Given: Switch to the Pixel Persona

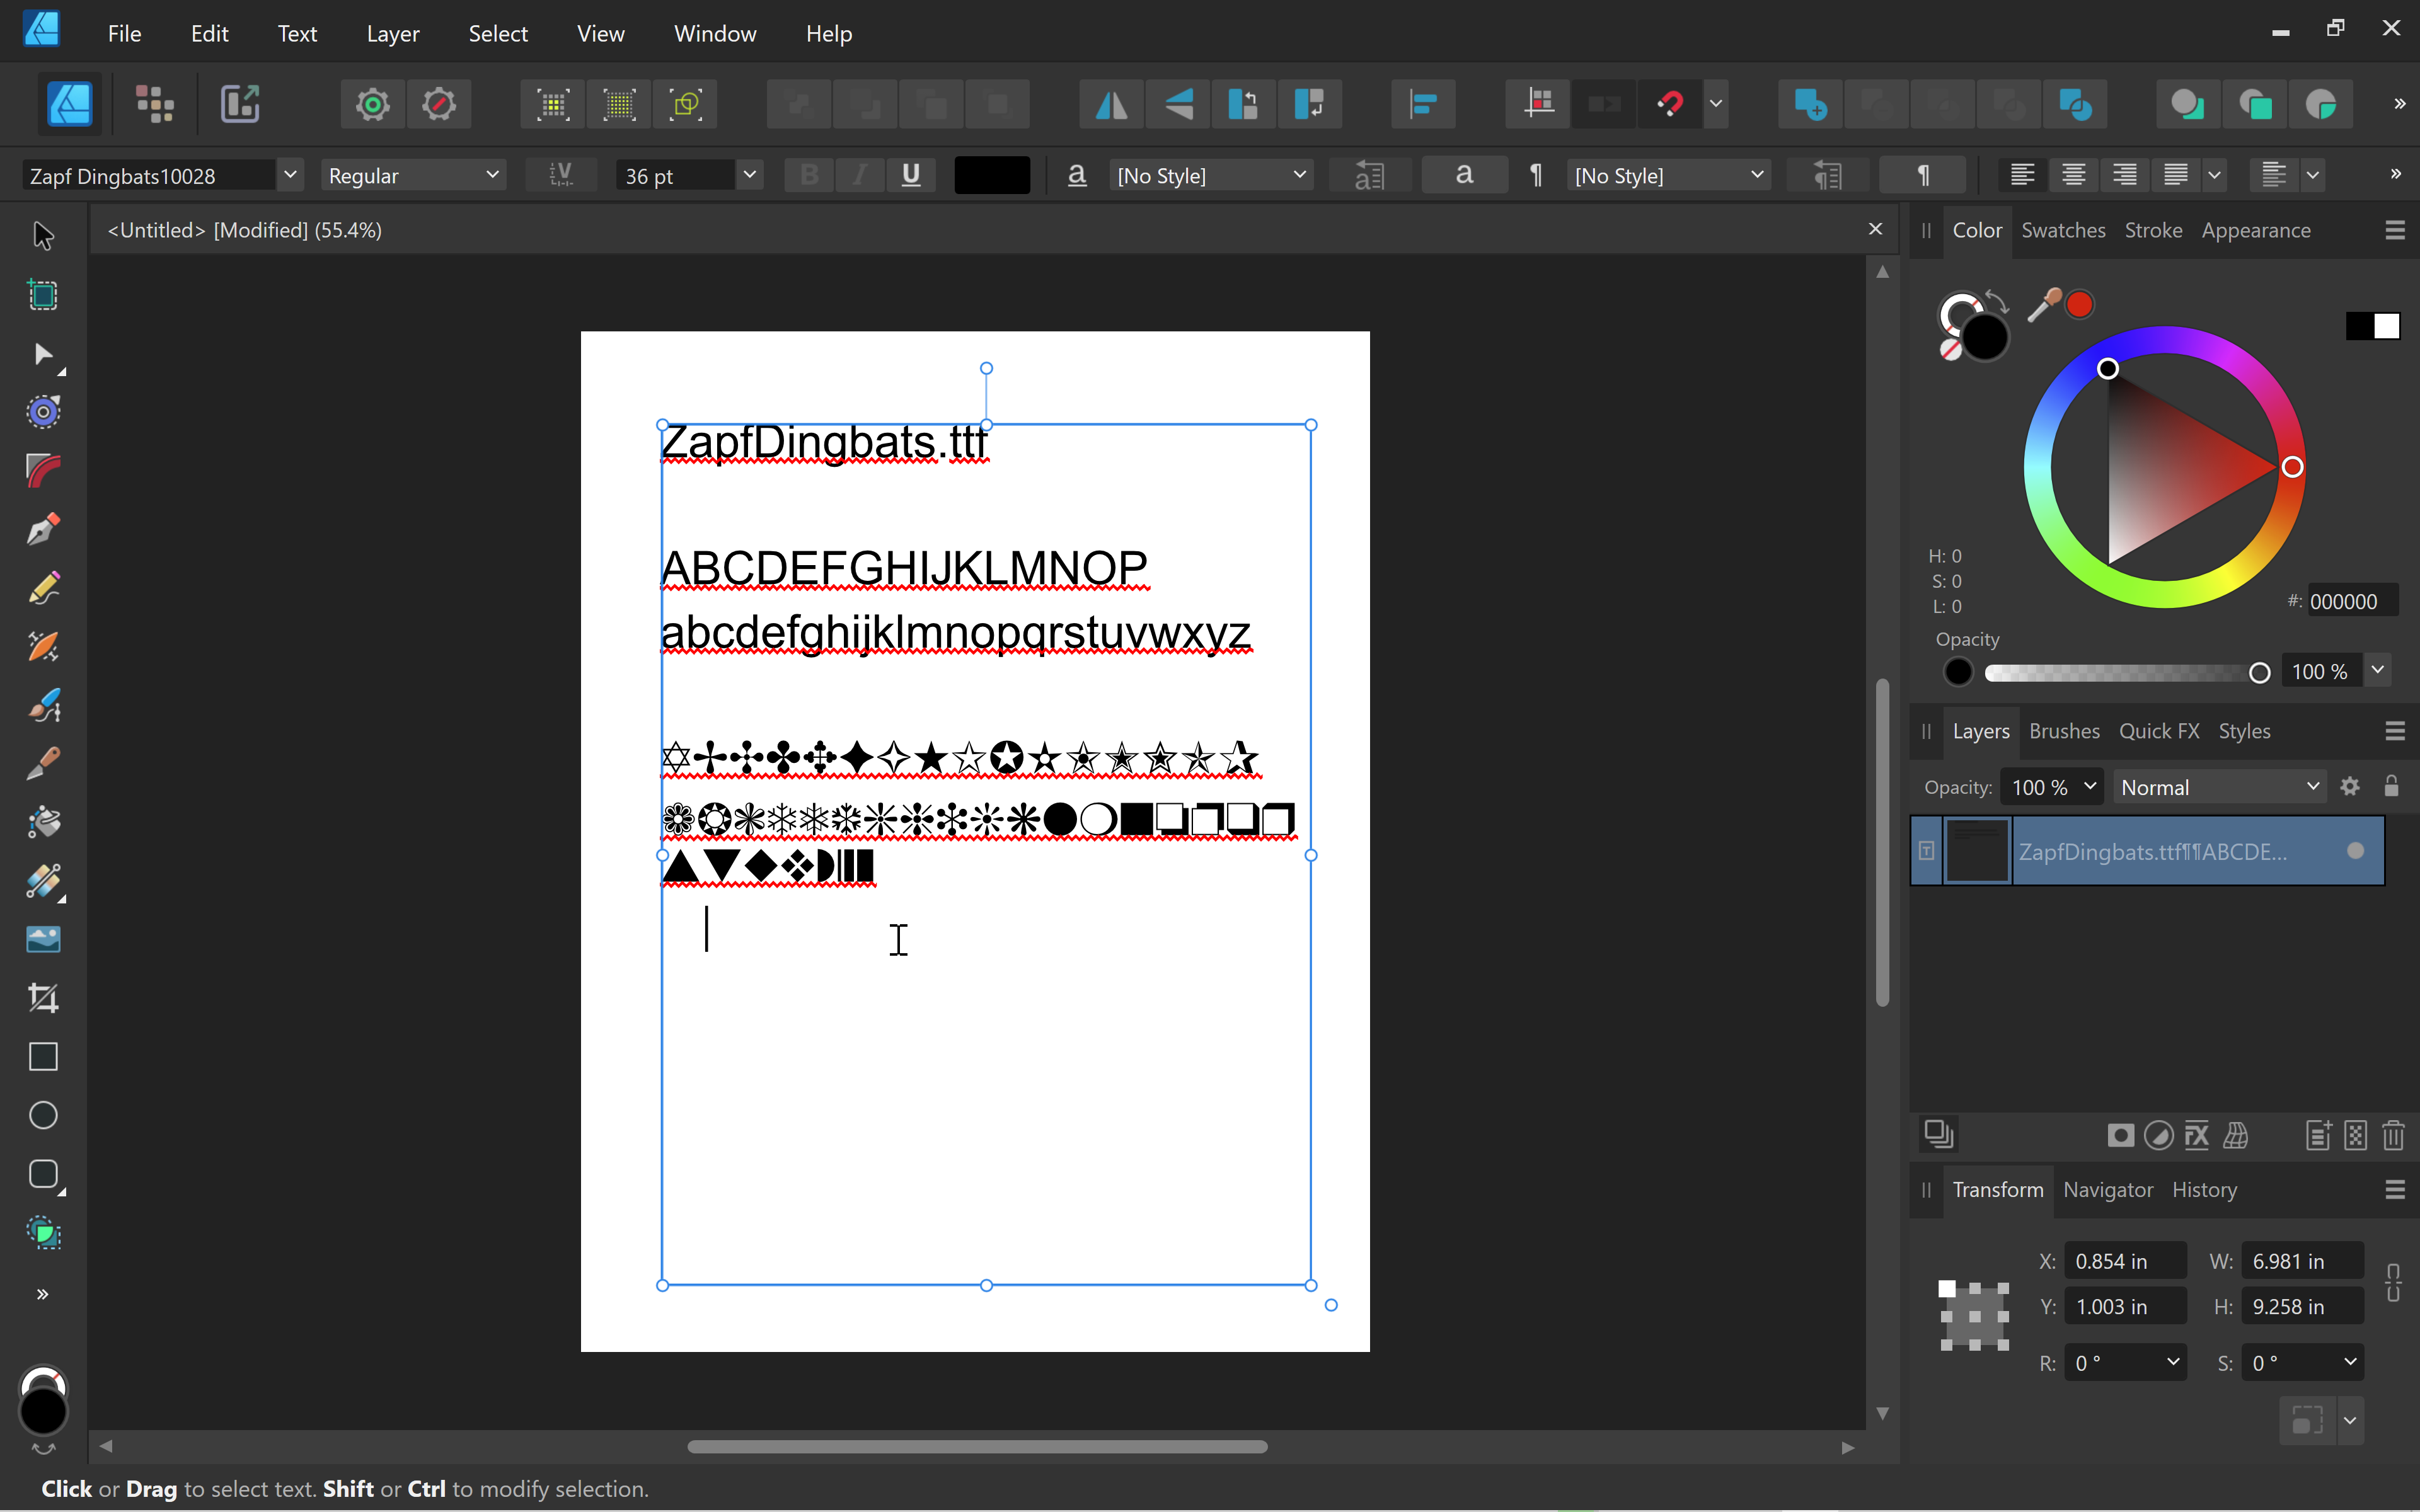Looking at the screenshot, I should click(x=155, y=104).
